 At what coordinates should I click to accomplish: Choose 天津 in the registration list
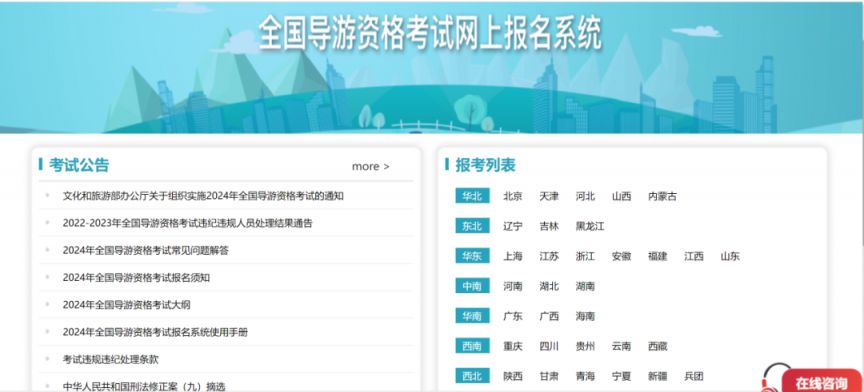coord(549,196)
